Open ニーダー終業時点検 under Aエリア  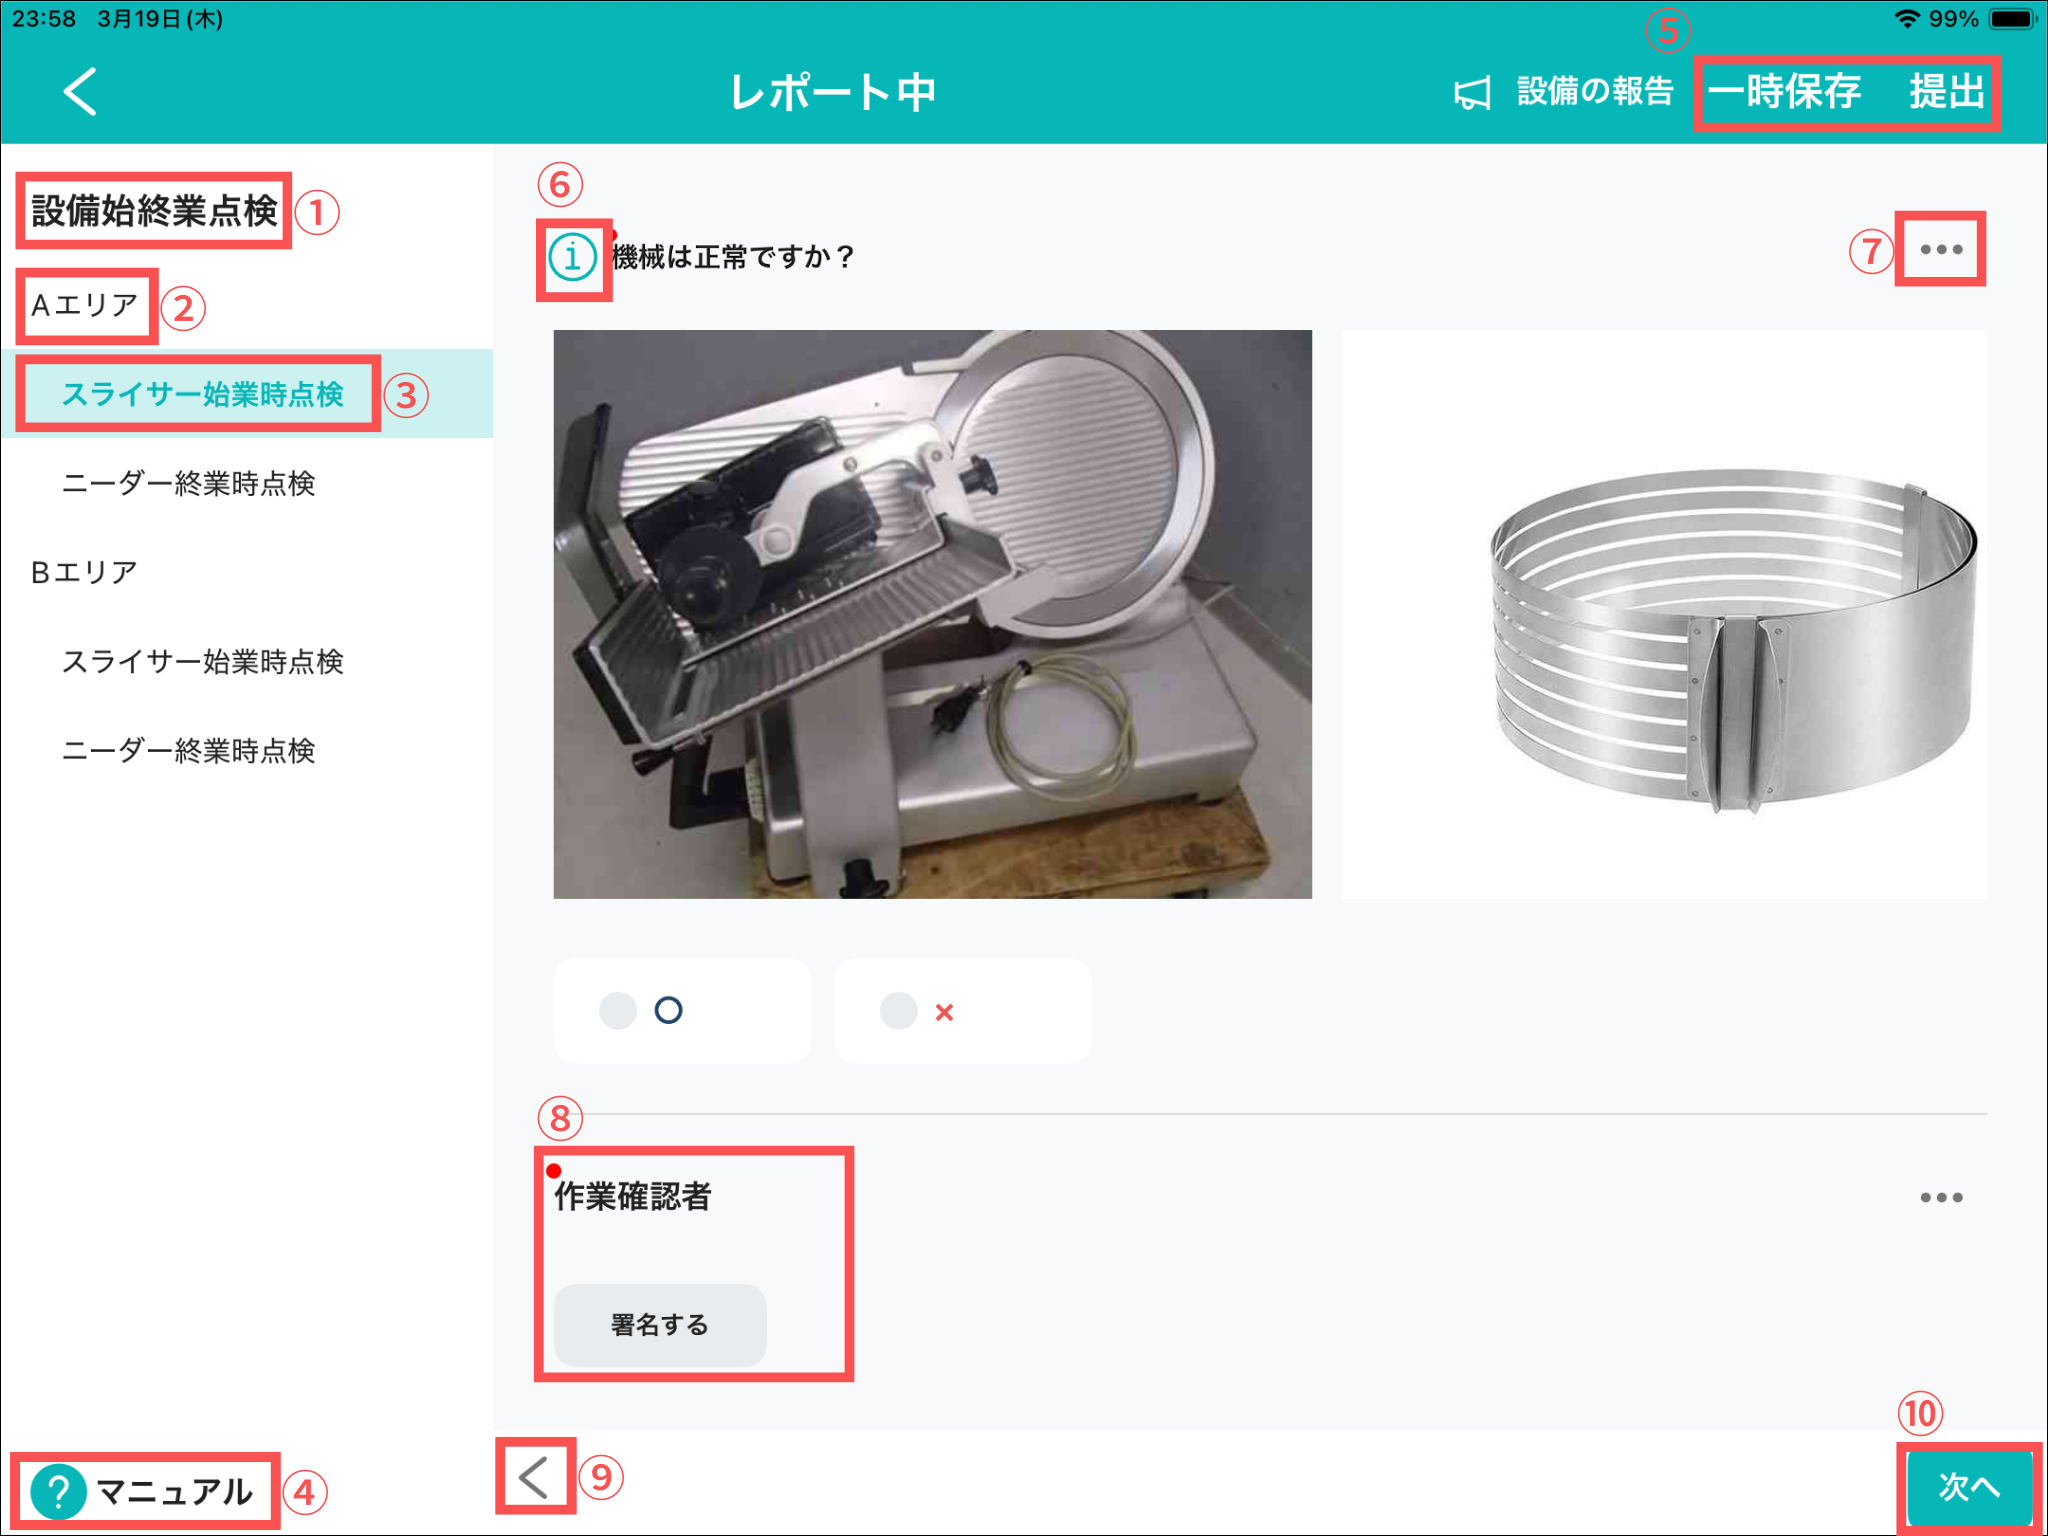(188, 484)
